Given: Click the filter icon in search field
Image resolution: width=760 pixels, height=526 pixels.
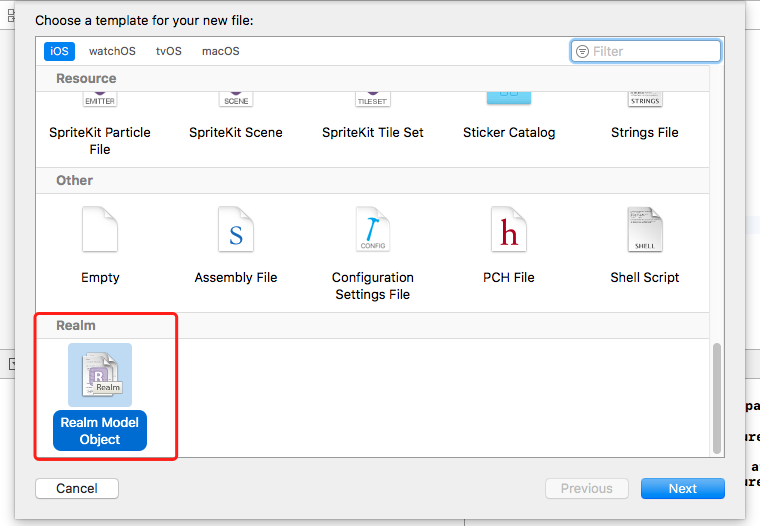Looking at the screenshot, I should (x=582, y=51).
